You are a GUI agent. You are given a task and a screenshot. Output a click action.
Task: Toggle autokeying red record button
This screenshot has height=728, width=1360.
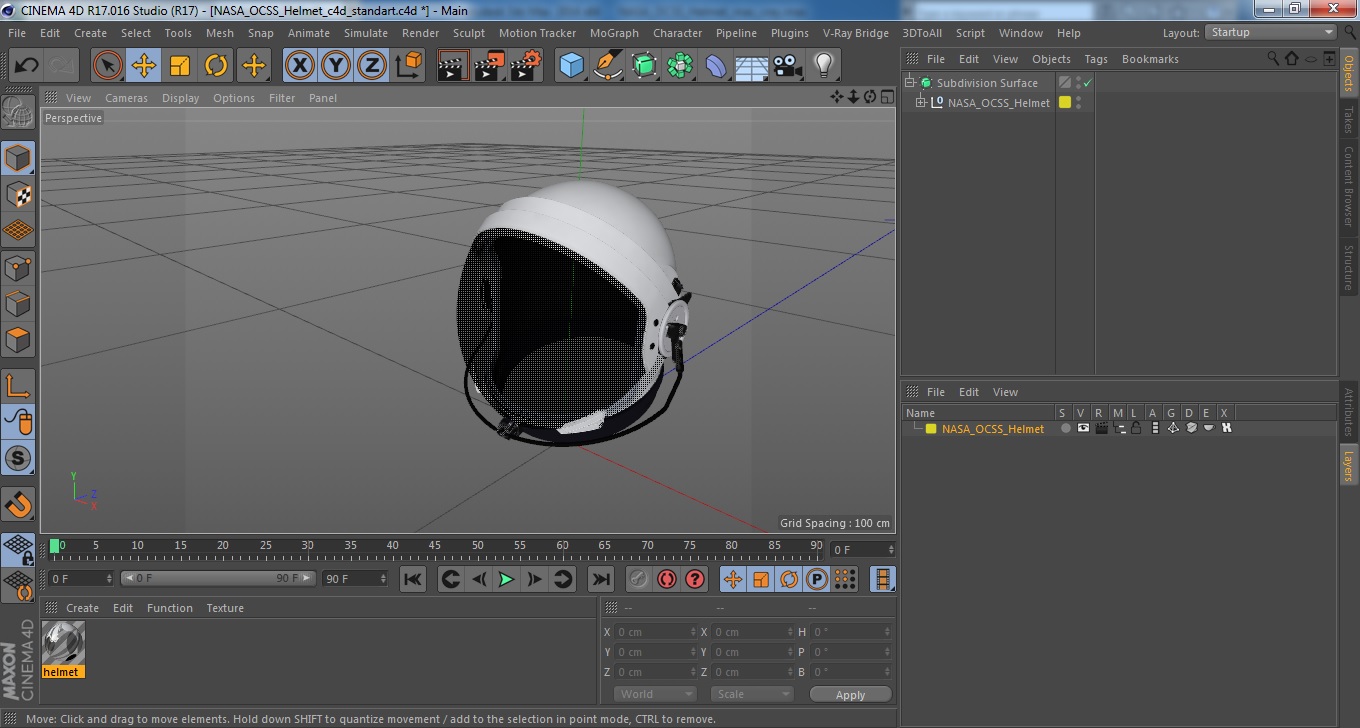pos(667,579)
